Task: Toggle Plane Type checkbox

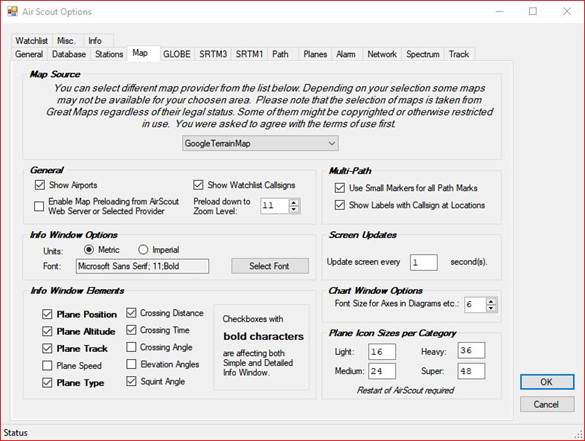Action: [47, 382]
